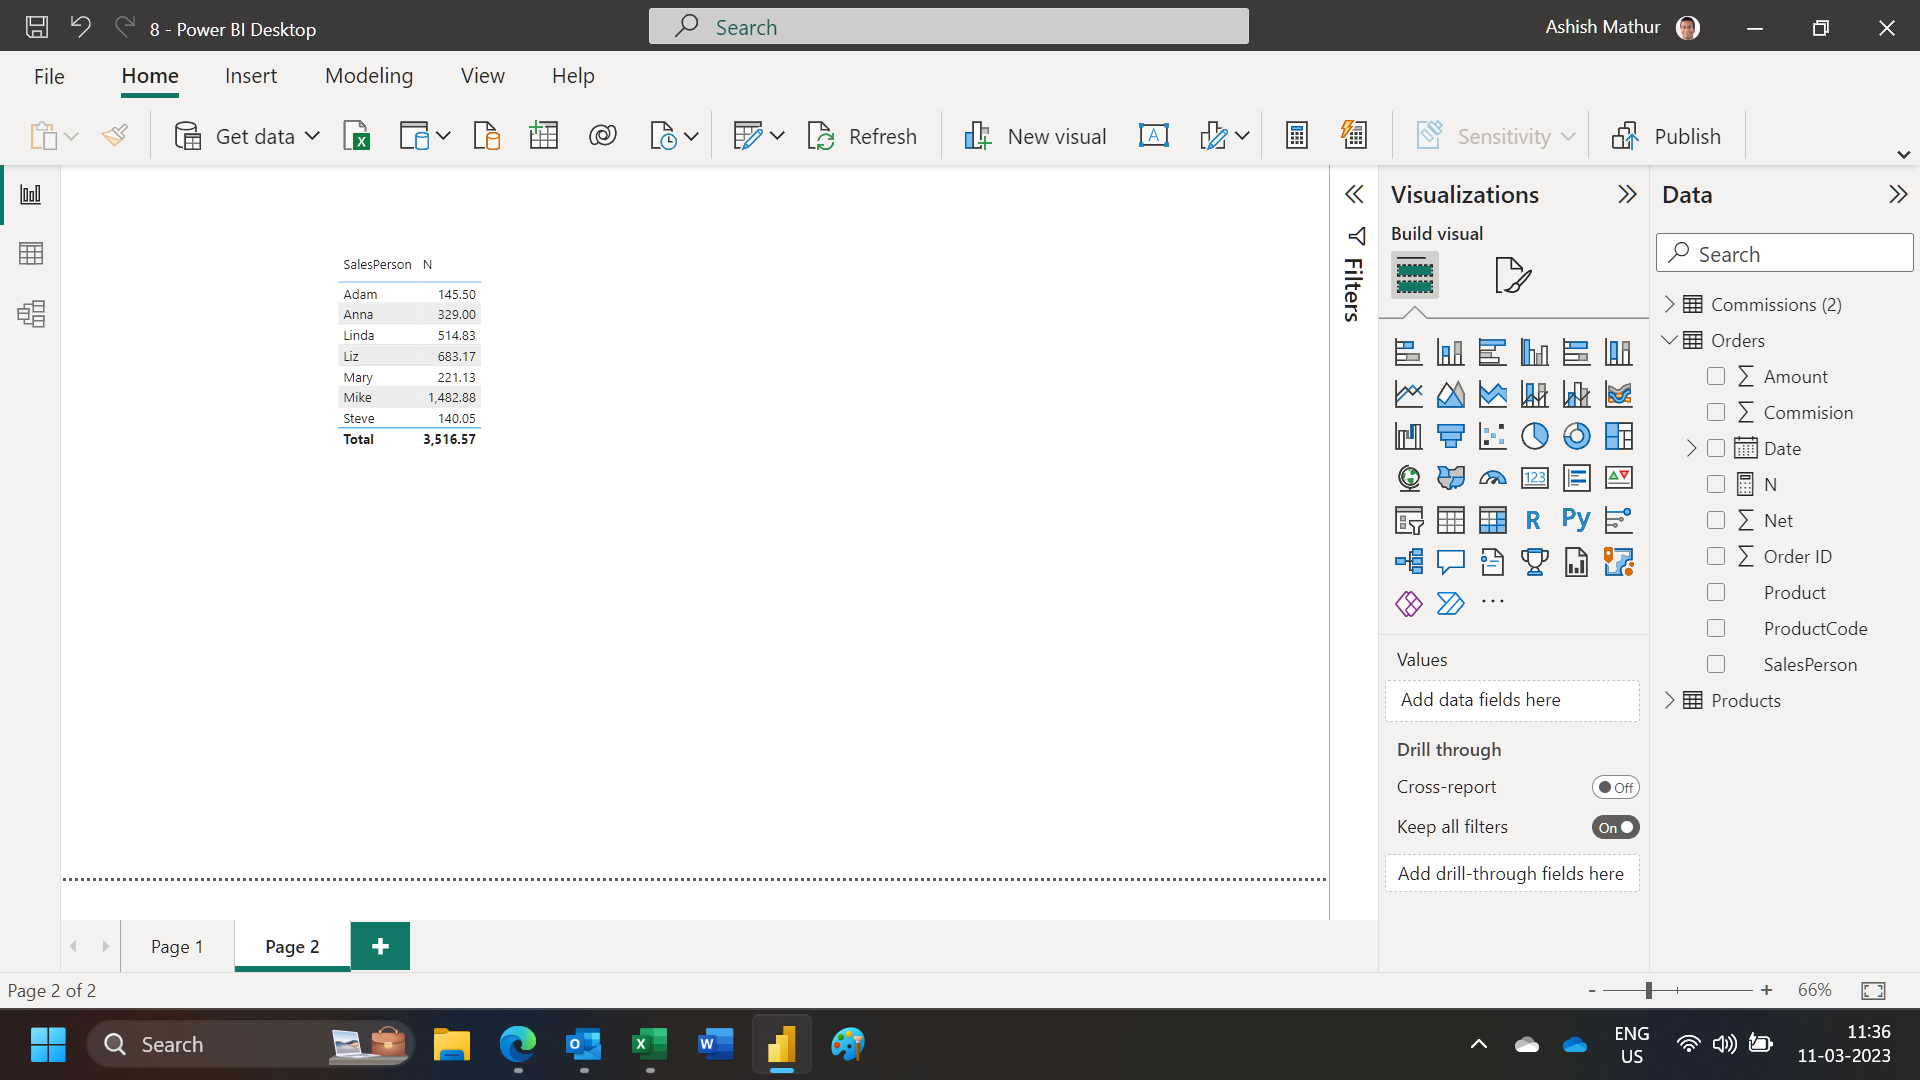This screenshot has height=1080, width=1920.
Task: Switch to Page 1 tab
Action: click(x=177, y=946)
